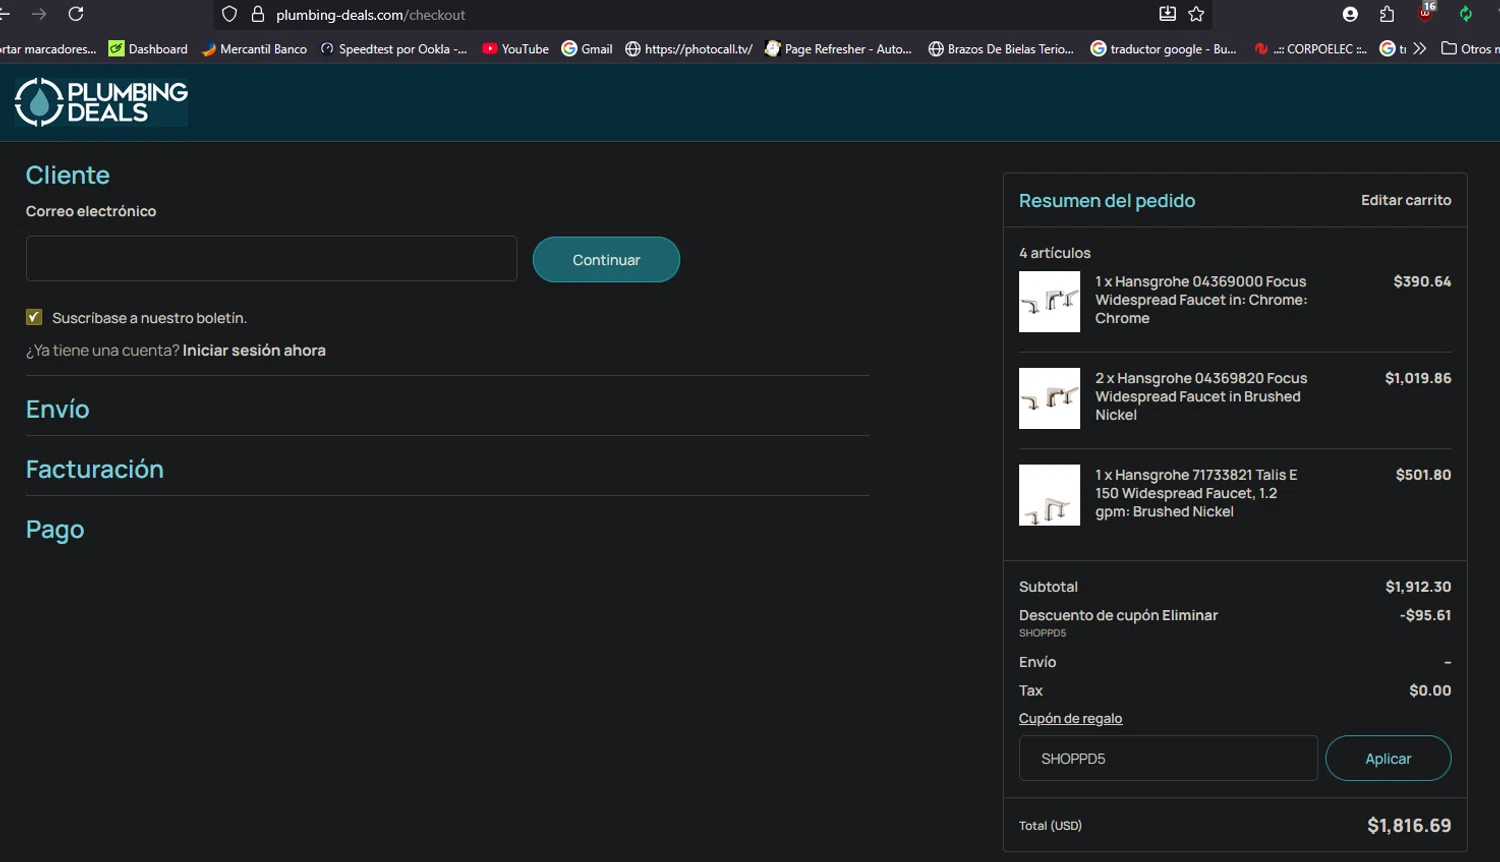Open the Brazos De Bielas bookmark

click(x=1001, y=48)
